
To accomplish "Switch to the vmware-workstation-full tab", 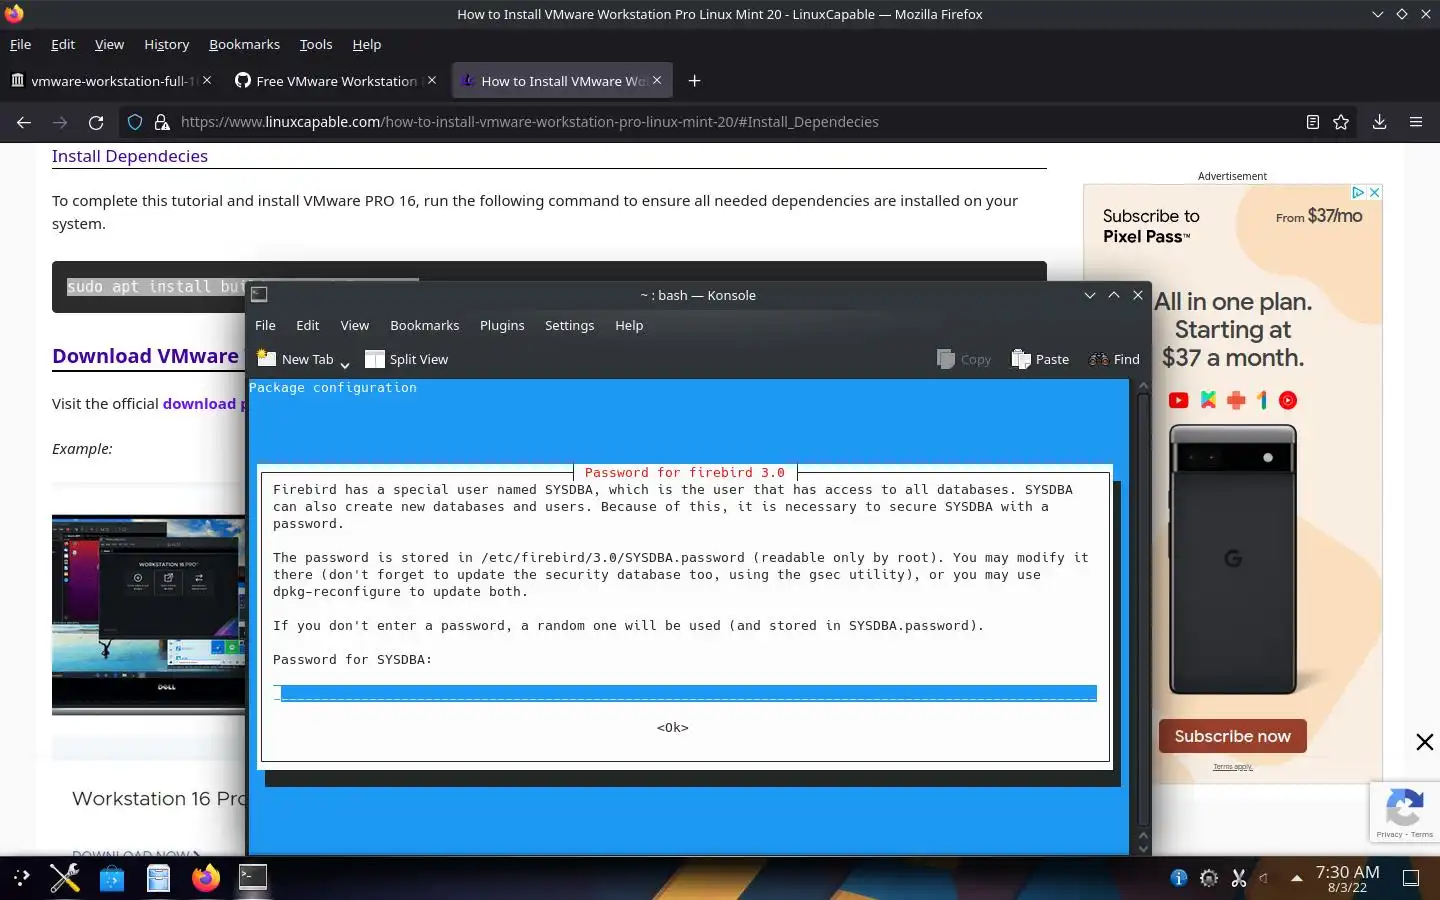I will (x=110, y=81).
